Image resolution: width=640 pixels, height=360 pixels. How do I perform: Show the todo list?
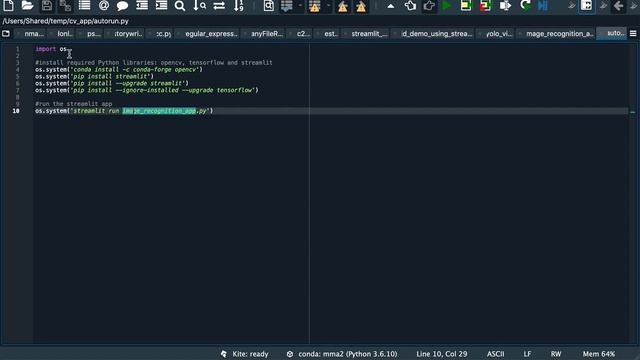coord(287,6)
